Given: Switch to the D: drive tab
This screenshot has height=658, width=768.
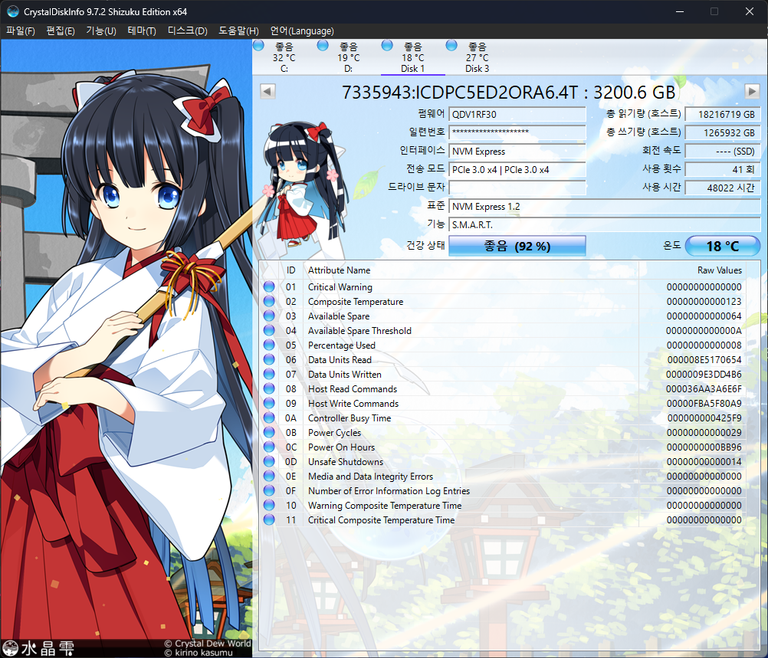Looking at the screenshot, I should [x=348, y=57].
